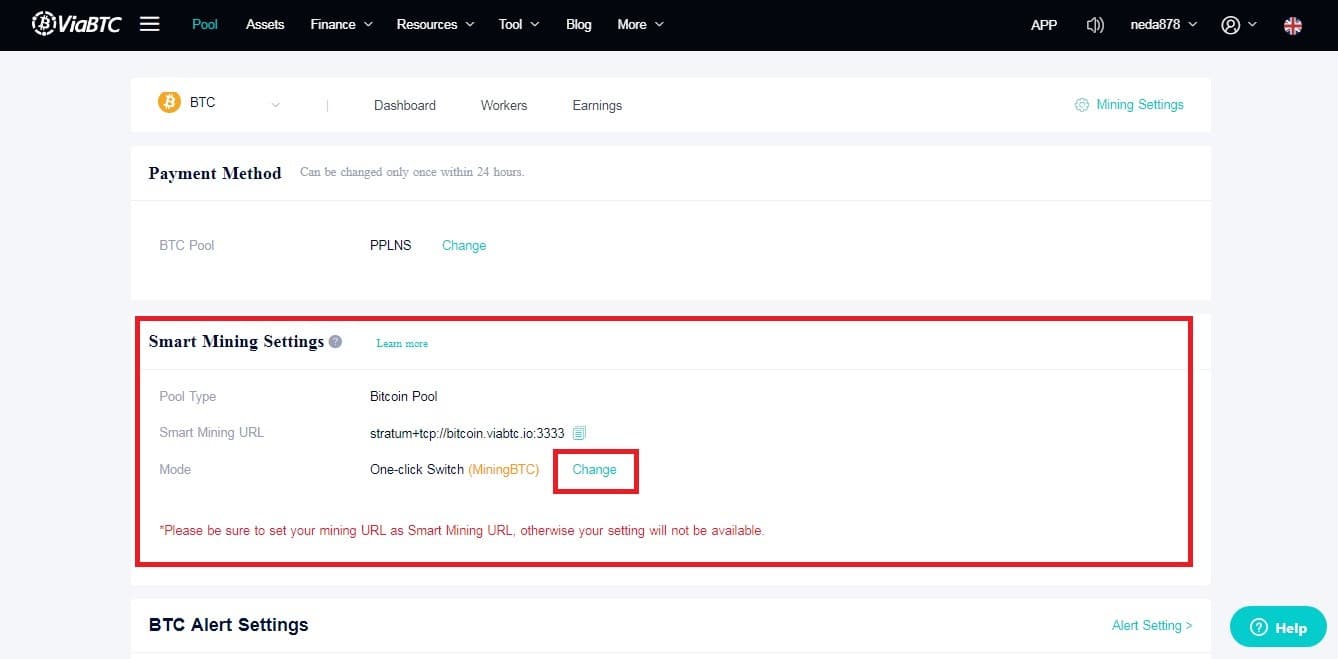Screen dimensions: 1338x659
Task: Click the announcements speaker icon
Action: [x=1095, y=25]
